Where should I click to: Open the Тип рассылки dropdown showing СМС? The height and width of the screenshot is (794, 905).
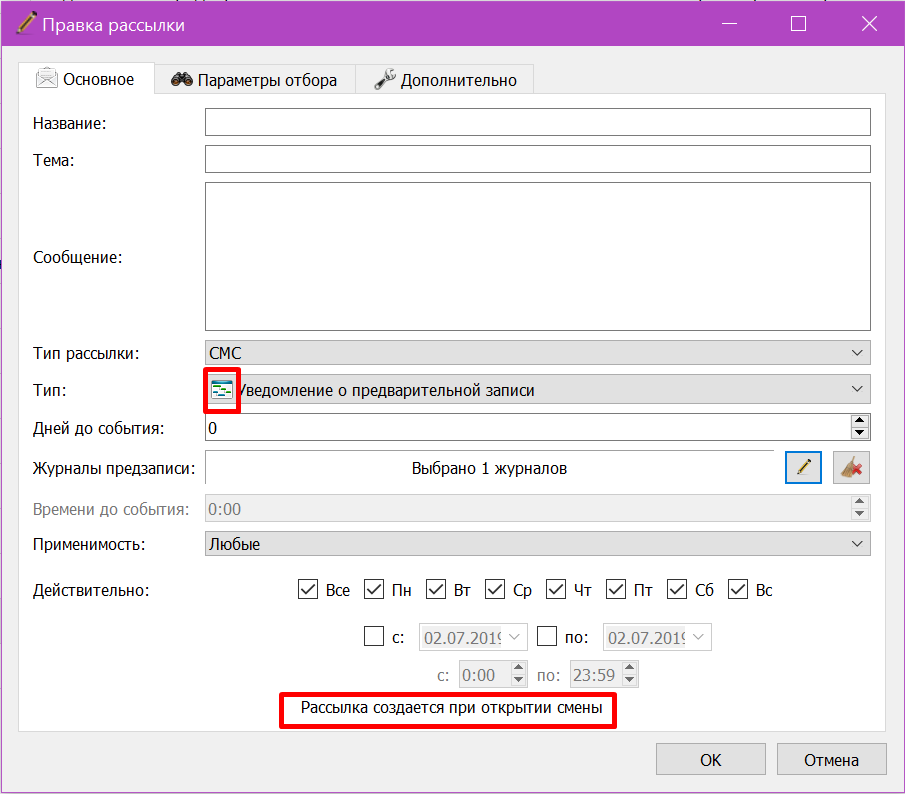click(537, 353)
